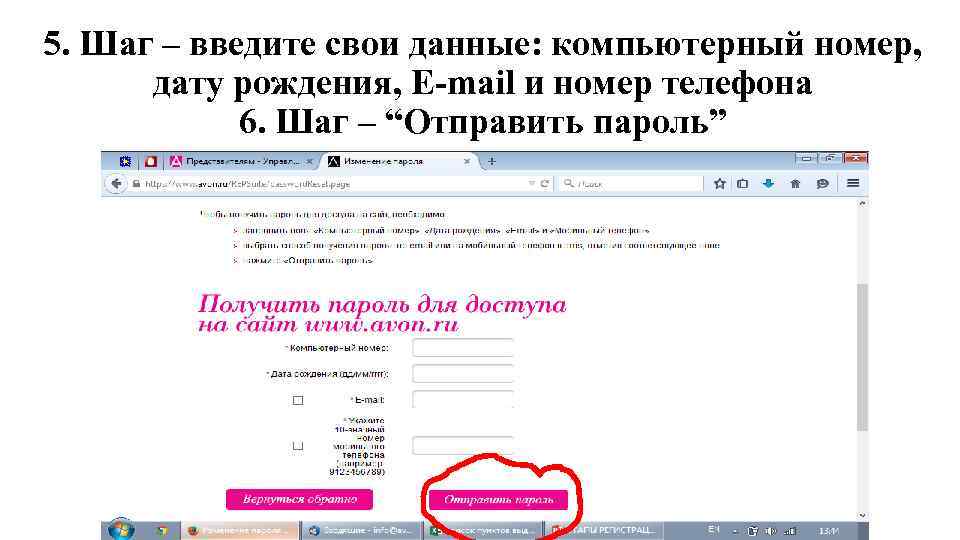Click the taskbar clock
Image resolution: width=960 pixels, height=540 pixels.
pyautogui.click(x=829, y=531)
